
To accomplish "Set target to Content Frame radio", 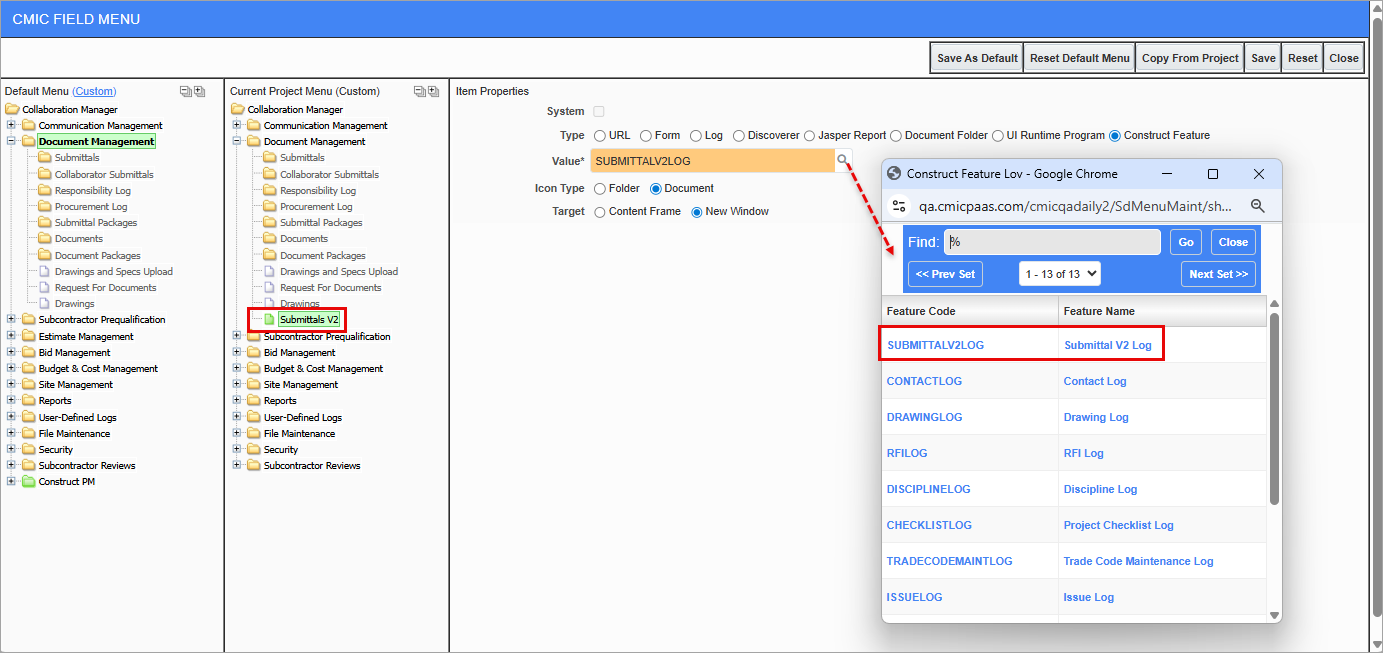I will 600,212.
